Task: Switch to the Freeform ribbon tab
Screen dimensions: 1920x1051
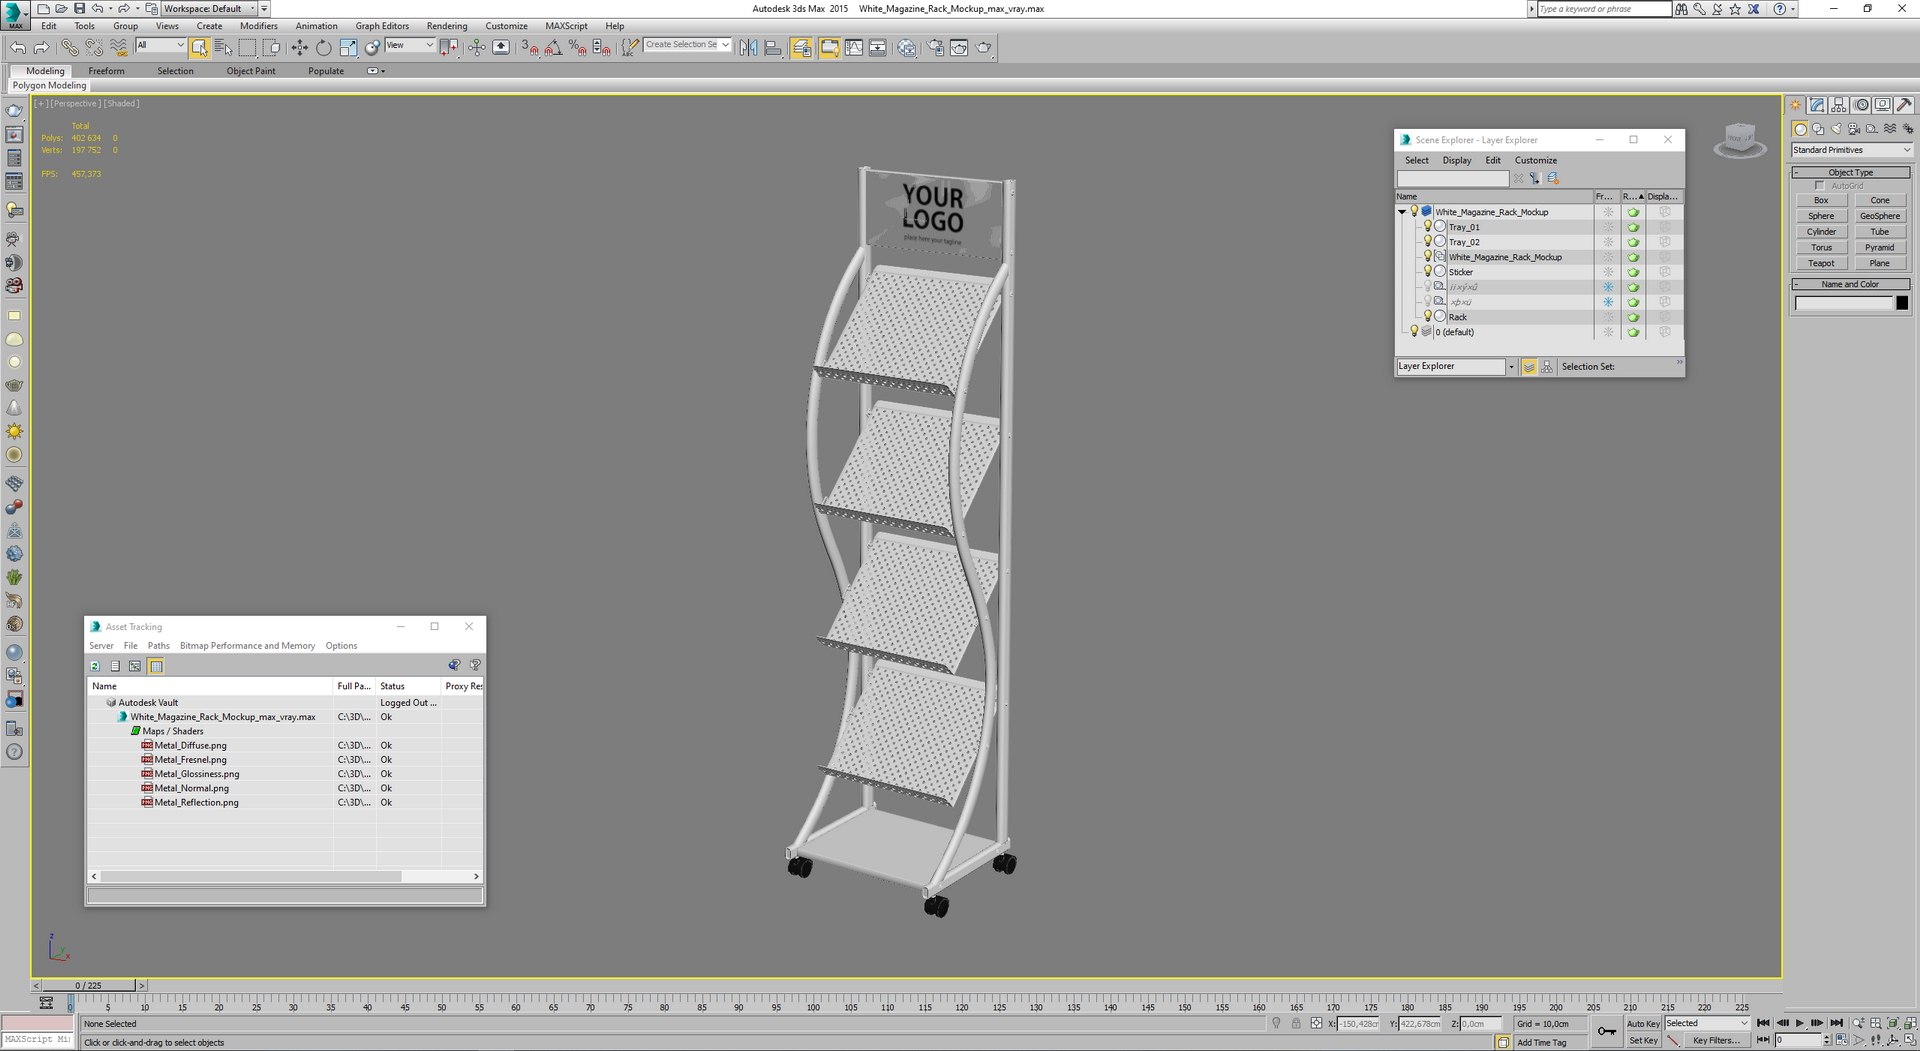Action: [106, 71]
